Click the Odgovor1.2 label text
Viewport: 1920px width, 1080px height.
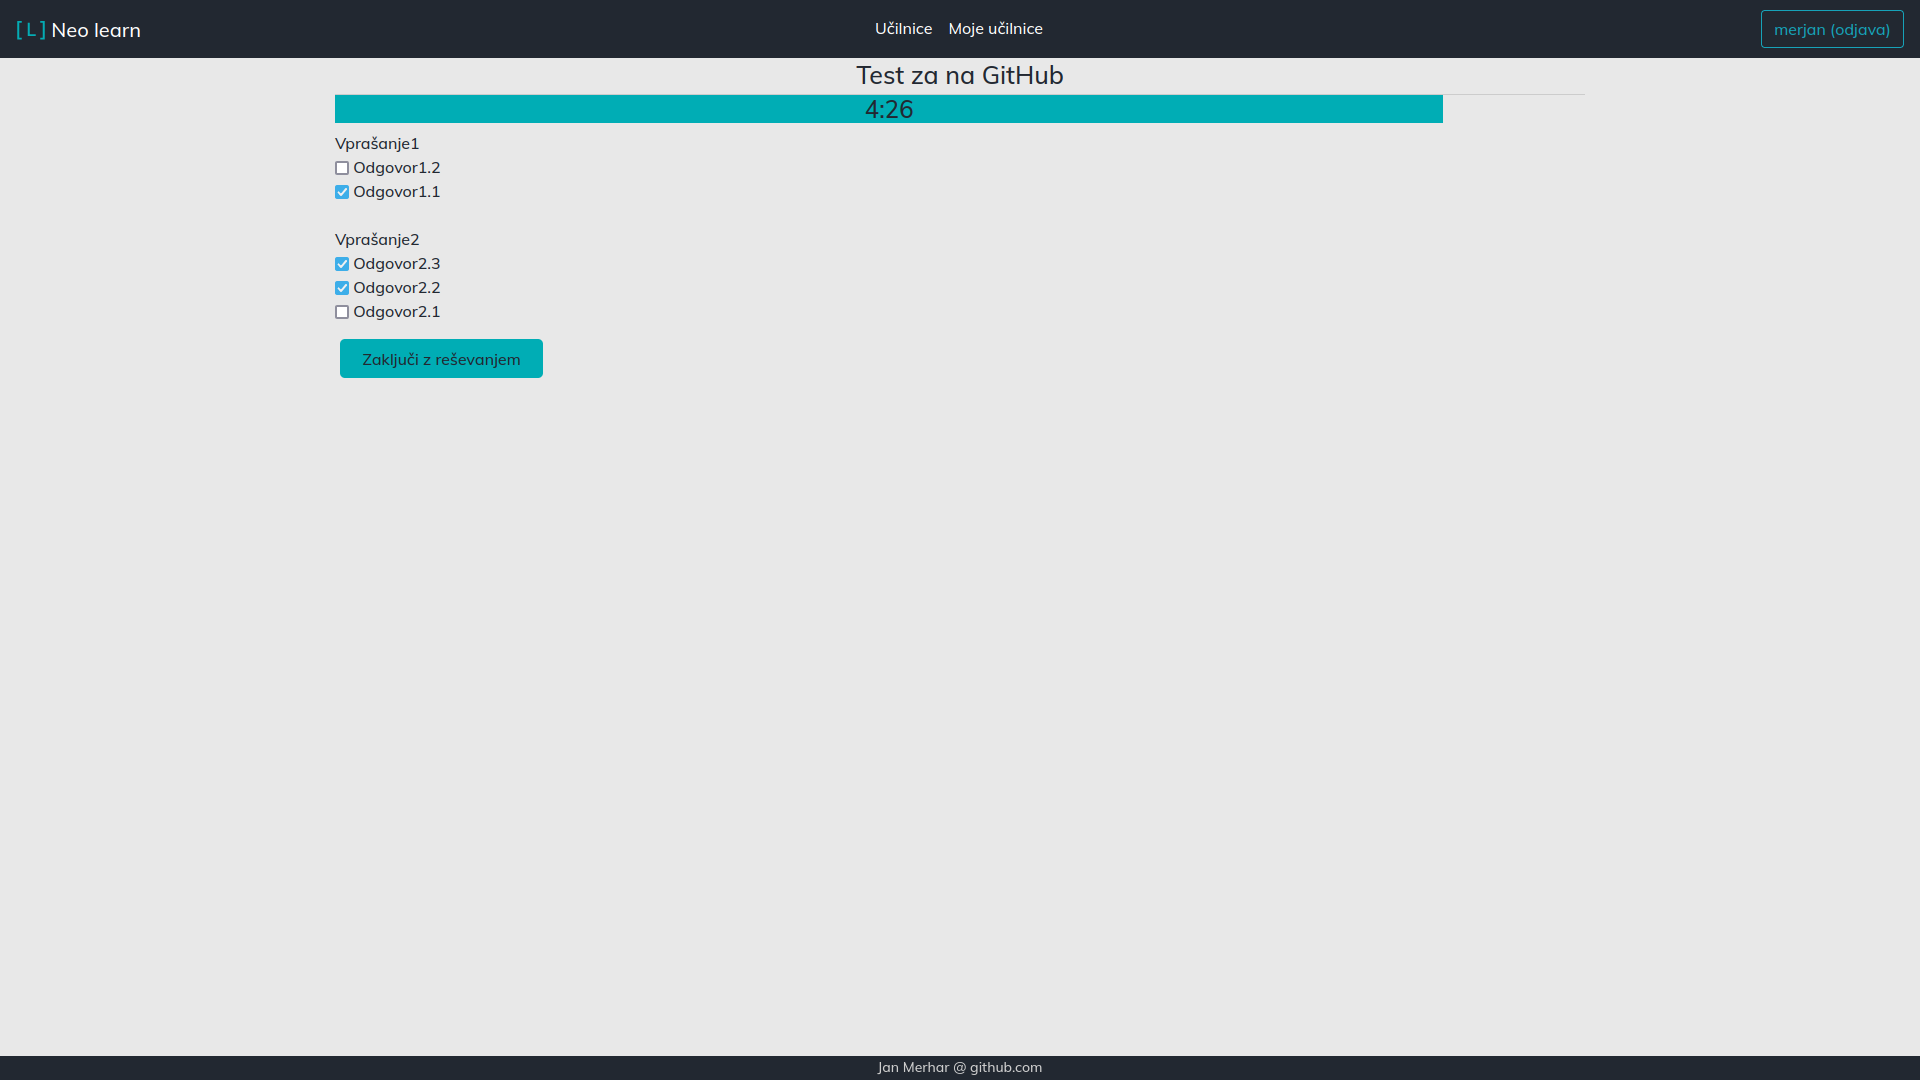click(x=396, y=167)
